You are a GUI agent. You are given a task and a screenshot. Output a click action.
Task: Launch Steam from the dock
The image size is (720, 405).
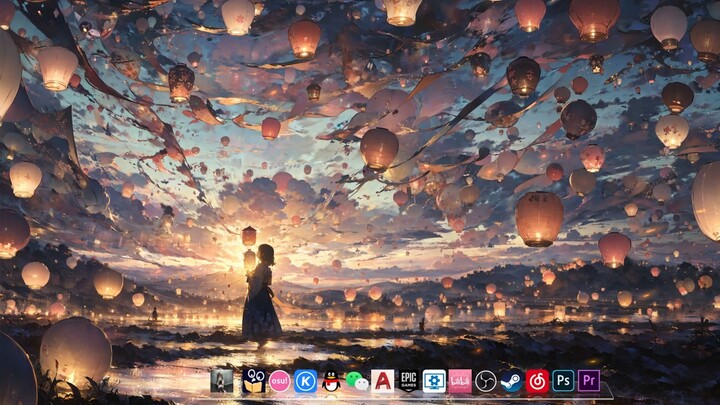(512, 381)
